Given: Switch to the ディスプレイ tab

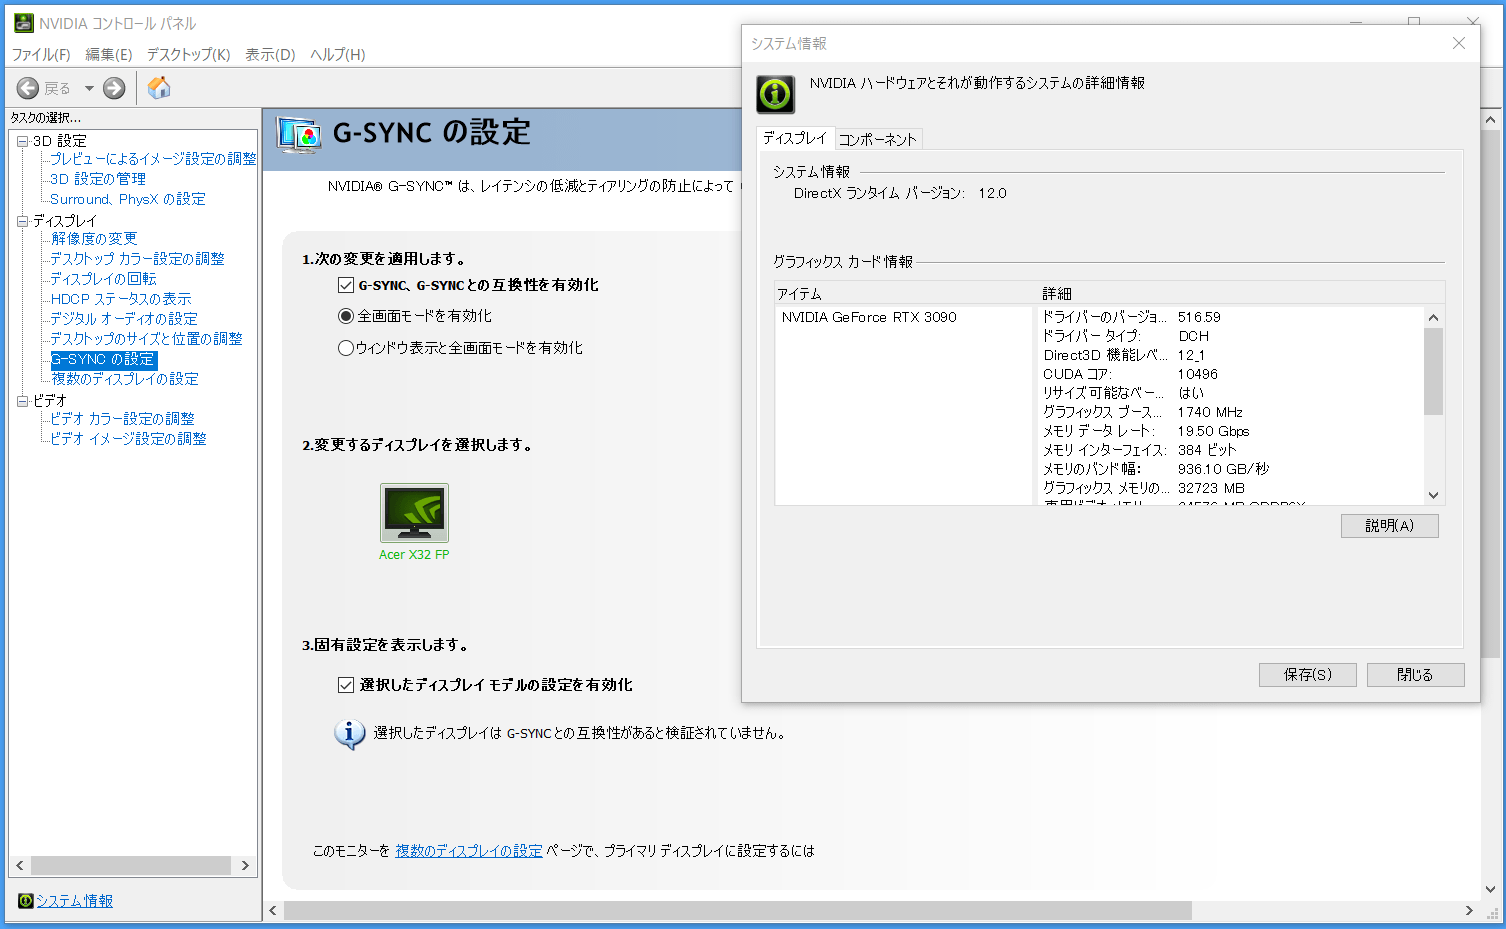Looking at the screenshot, I should 795,138.
